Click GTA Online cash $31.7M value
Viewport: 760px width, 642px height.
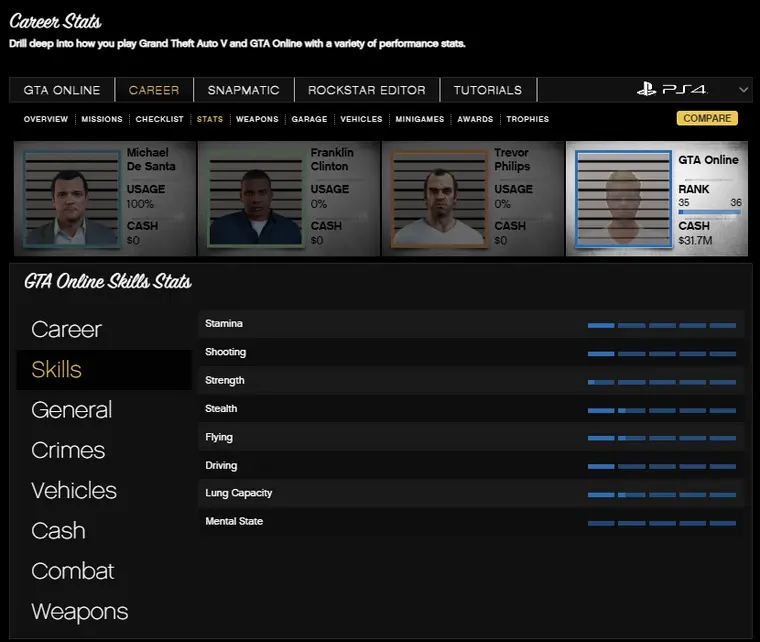tap(695, 240)
